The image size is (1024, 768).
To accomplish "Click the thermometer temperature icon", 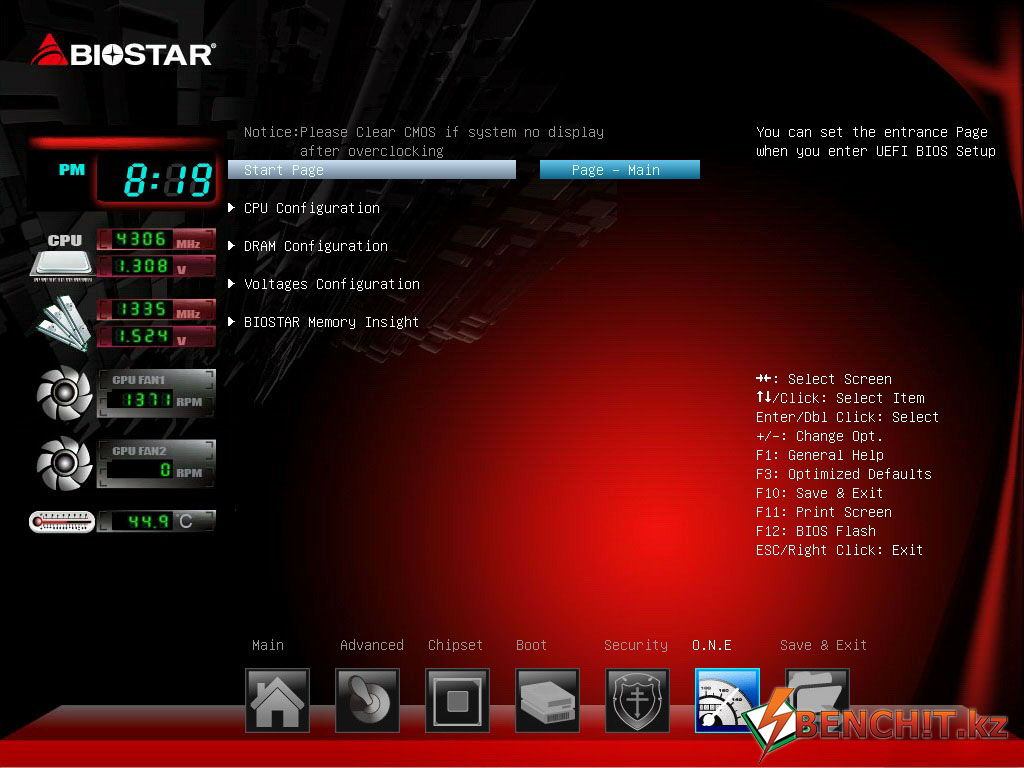I will (62, 522).
